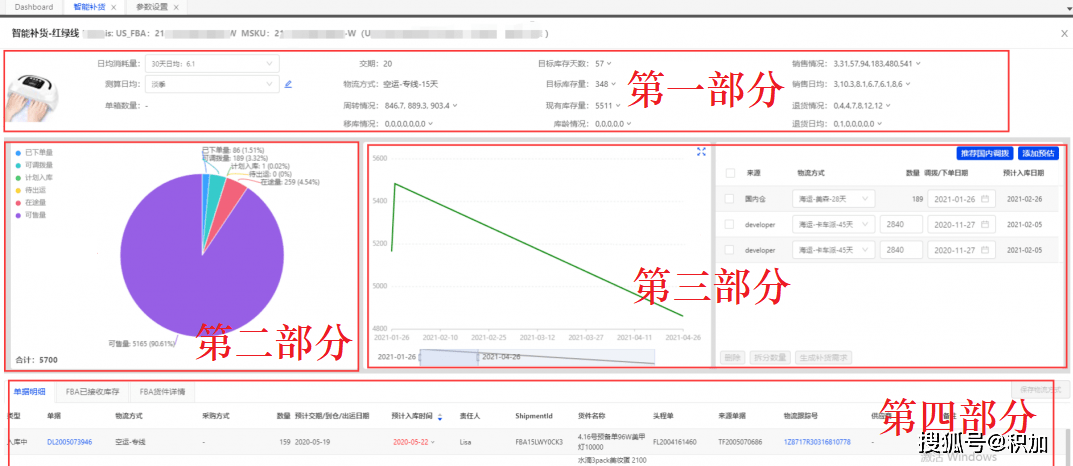Open the 海运-美森-28天 logistics dropdown

pyautogui.click(x=833, y=199)
